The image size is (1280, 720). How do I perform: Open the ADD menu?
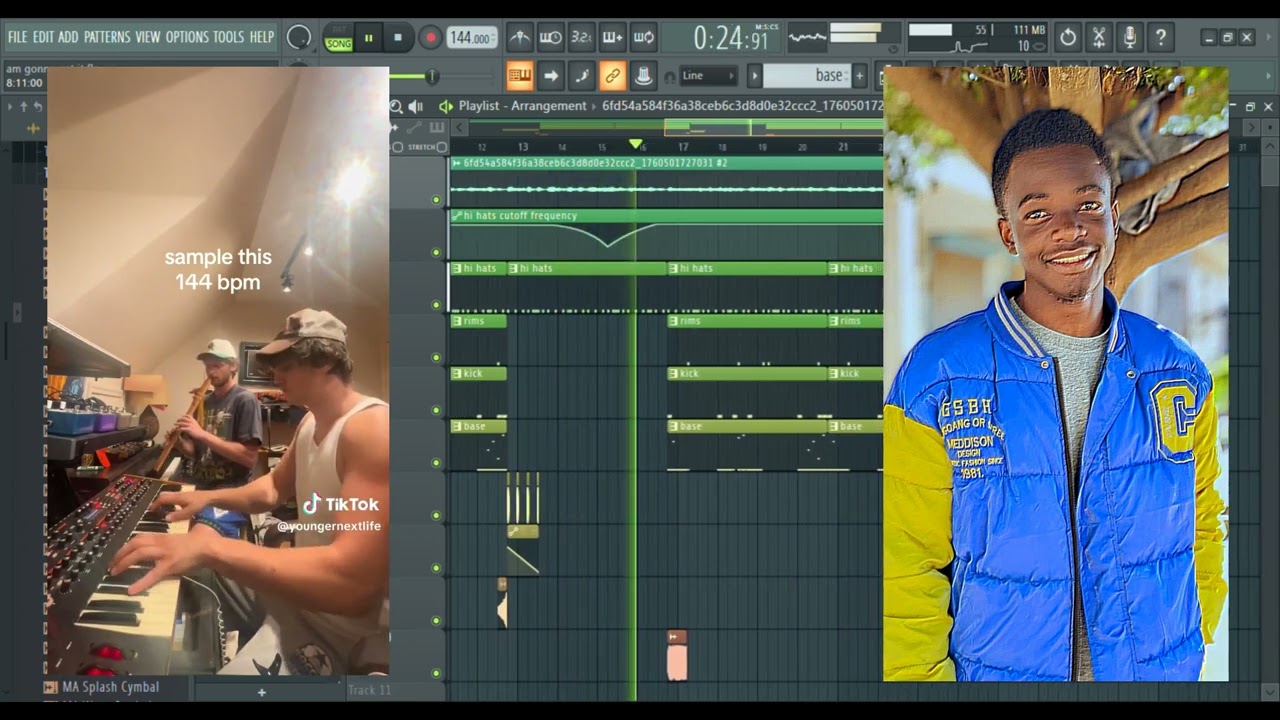coord(68,37)
